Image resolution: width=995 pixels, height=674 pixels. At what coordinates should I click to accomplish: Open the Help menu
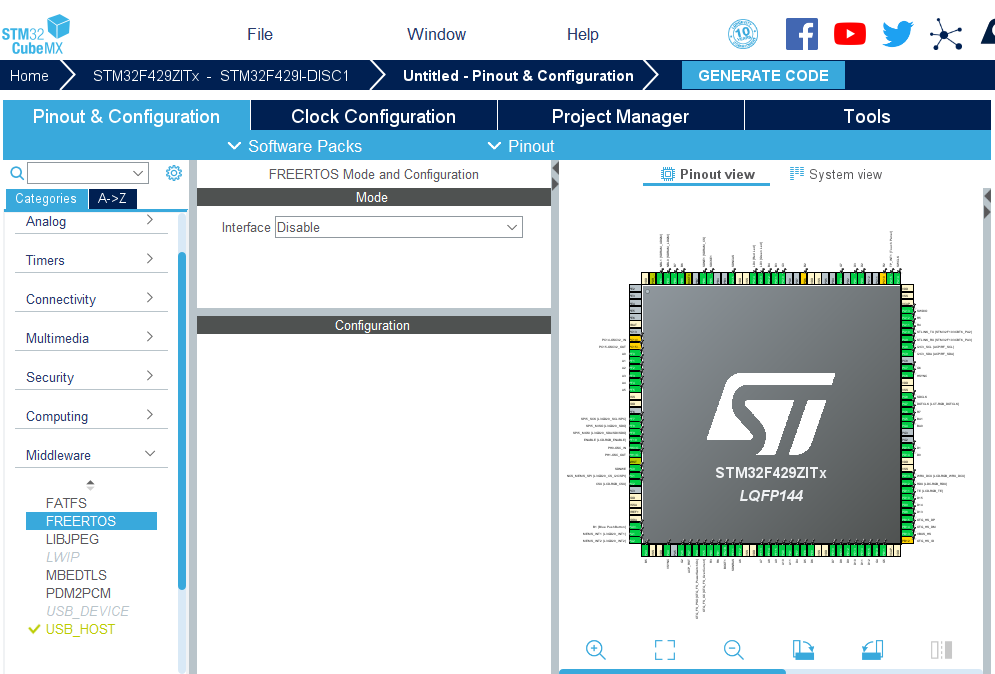coord(583,34)
